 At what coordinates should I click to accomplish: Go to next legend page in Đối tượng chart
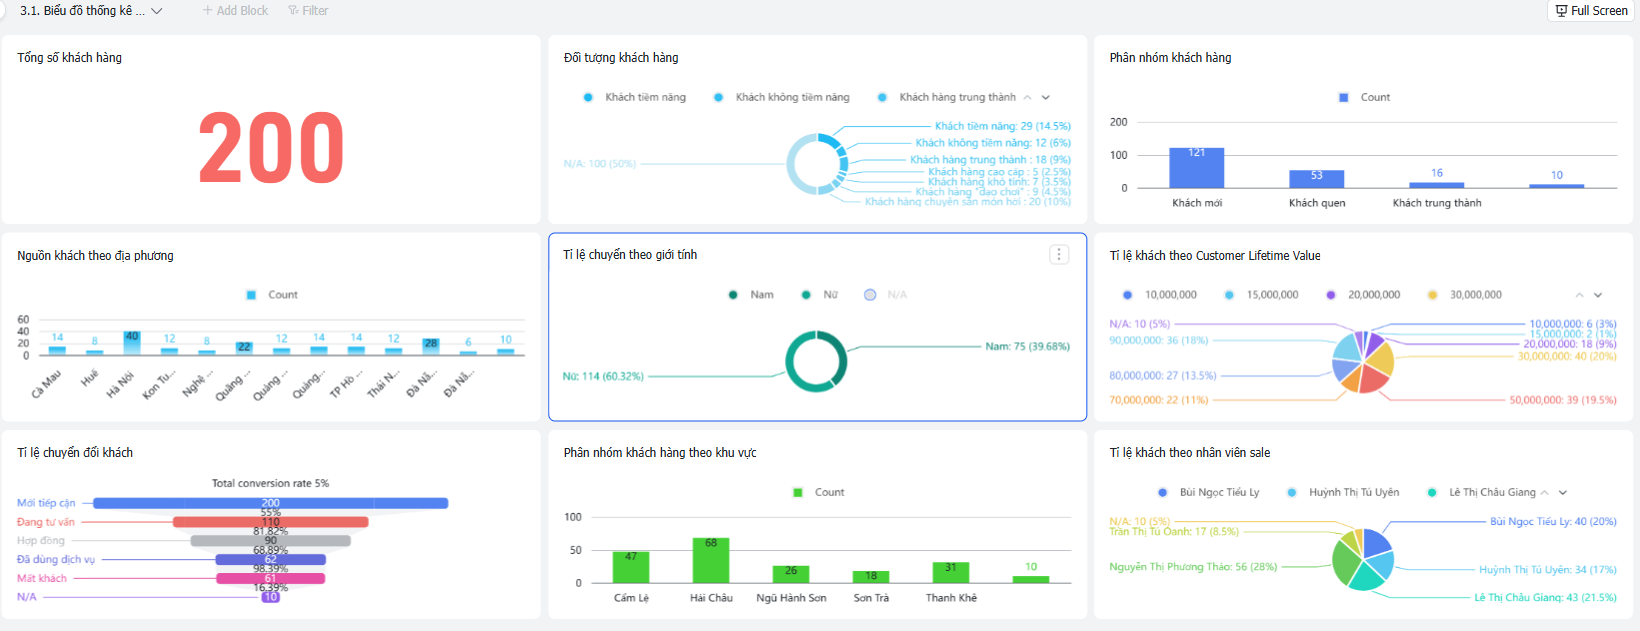tap(1046, 98)
